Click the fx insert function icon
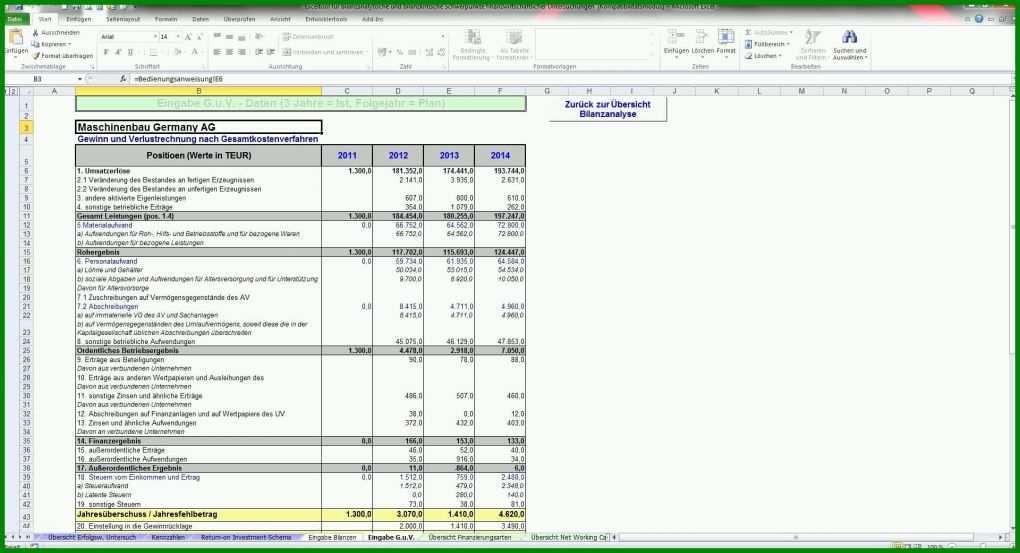The height and width of the screenshot is (553, 1020). tap(123, 79)
